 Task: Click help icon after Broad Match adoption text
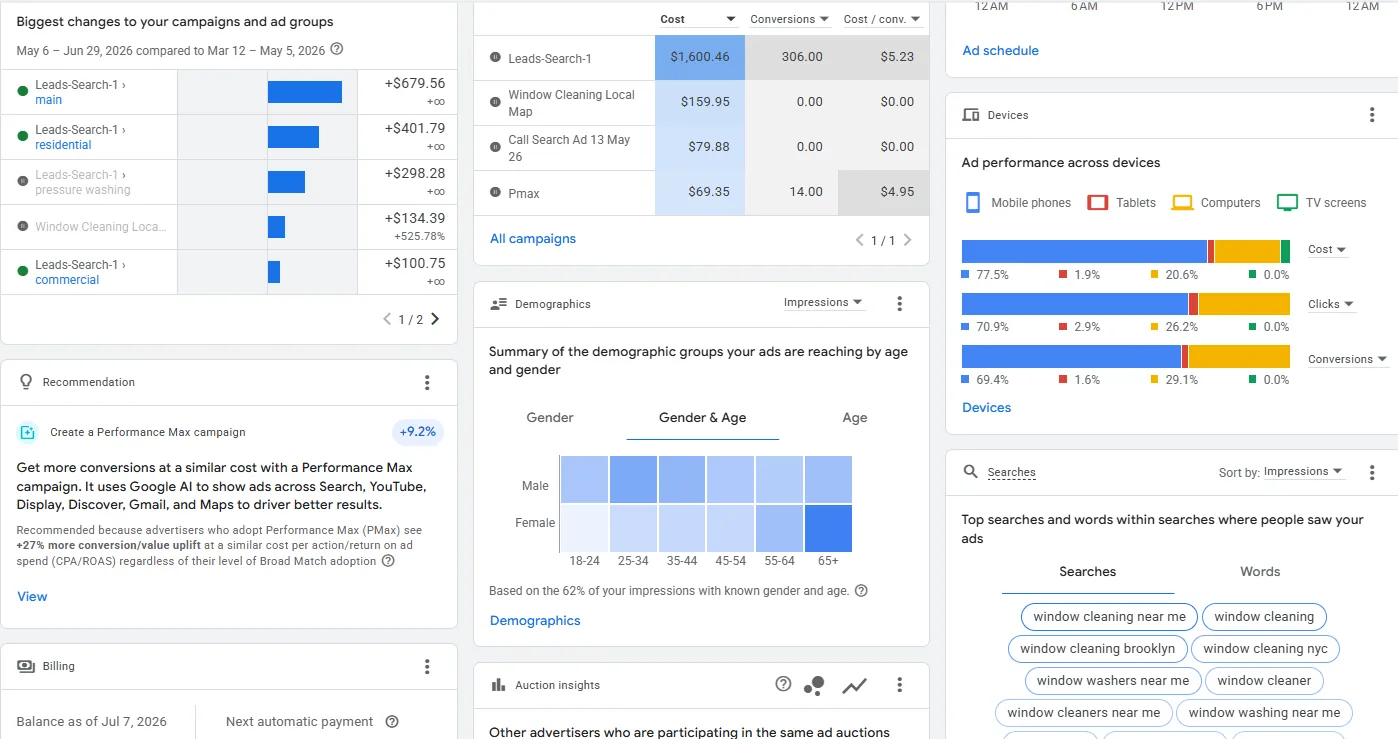[388, 561]
